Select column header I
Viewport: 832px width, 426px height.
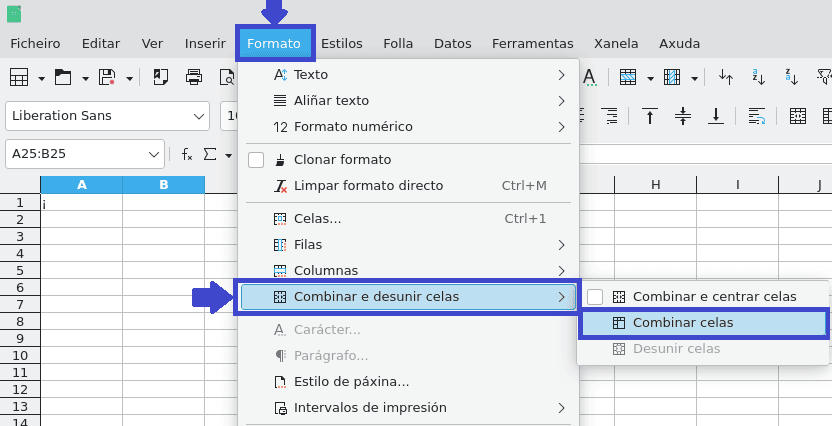[738, 185]
